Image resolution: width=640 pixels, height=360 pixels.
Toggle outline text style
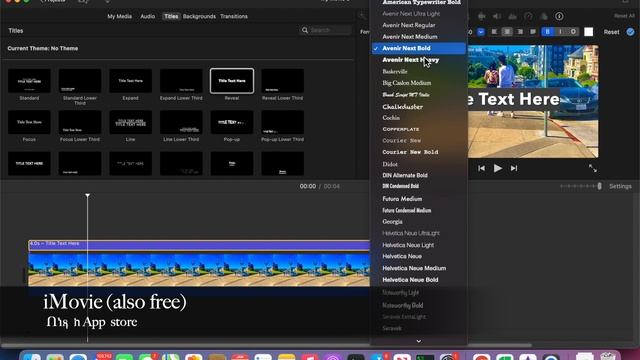point(573,32)
